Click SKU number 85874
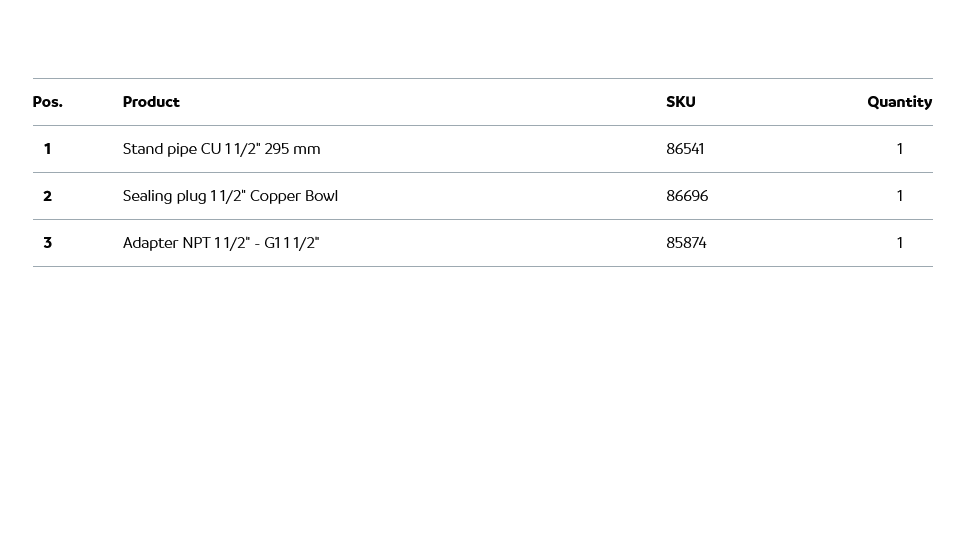This screenshot has height=546, width=970. [x=686, y=243]
